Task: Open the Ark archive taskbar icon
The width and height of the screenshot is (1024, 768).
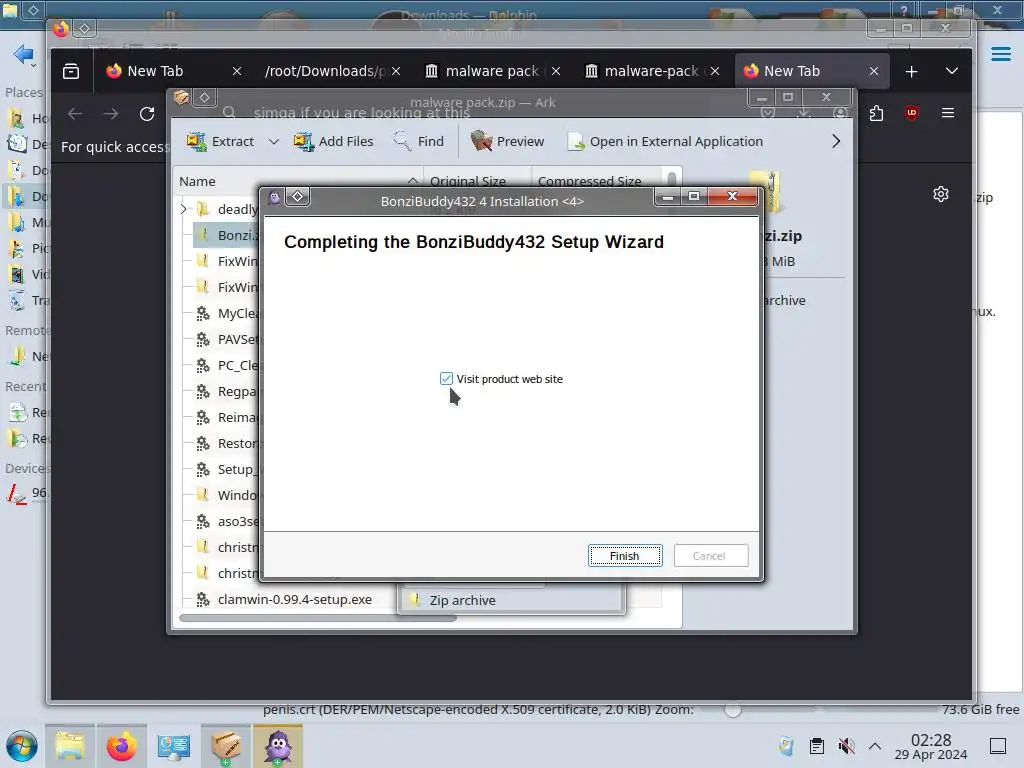Action: pyautogui.click(x=225, y=746)
